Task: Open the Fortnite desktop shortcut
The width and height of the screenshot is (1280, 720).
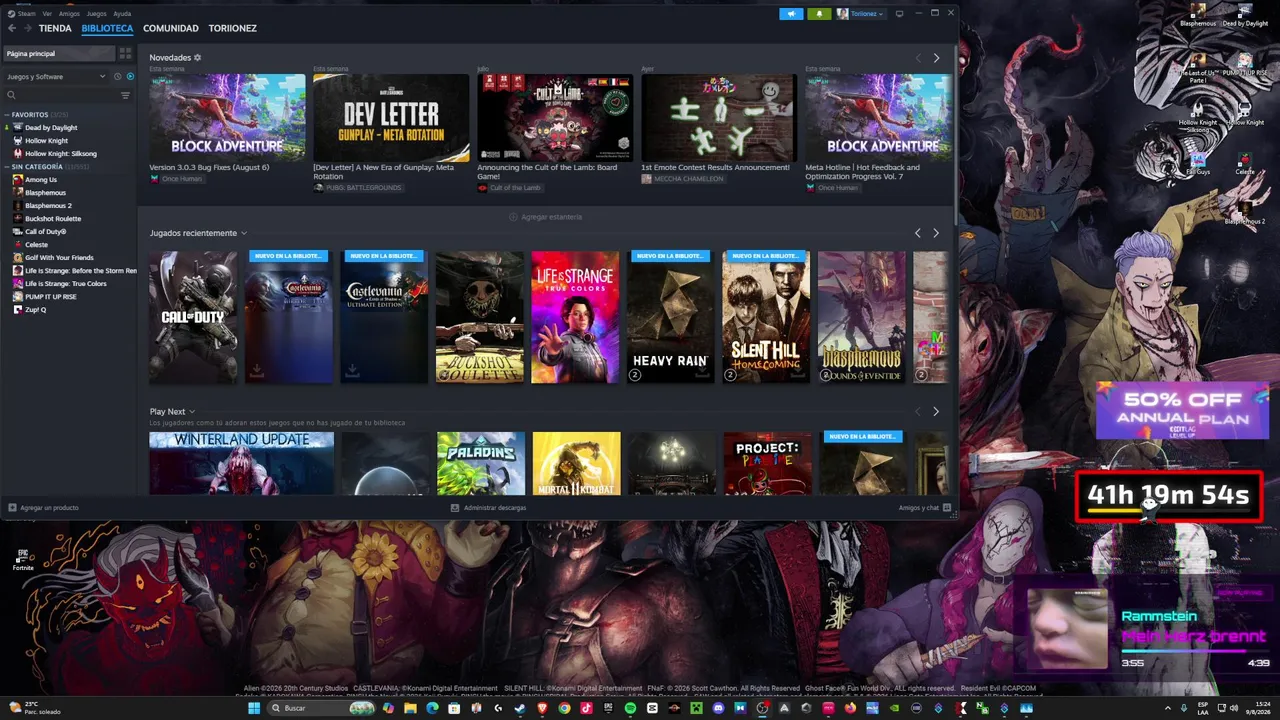Action: click(23, 558)
